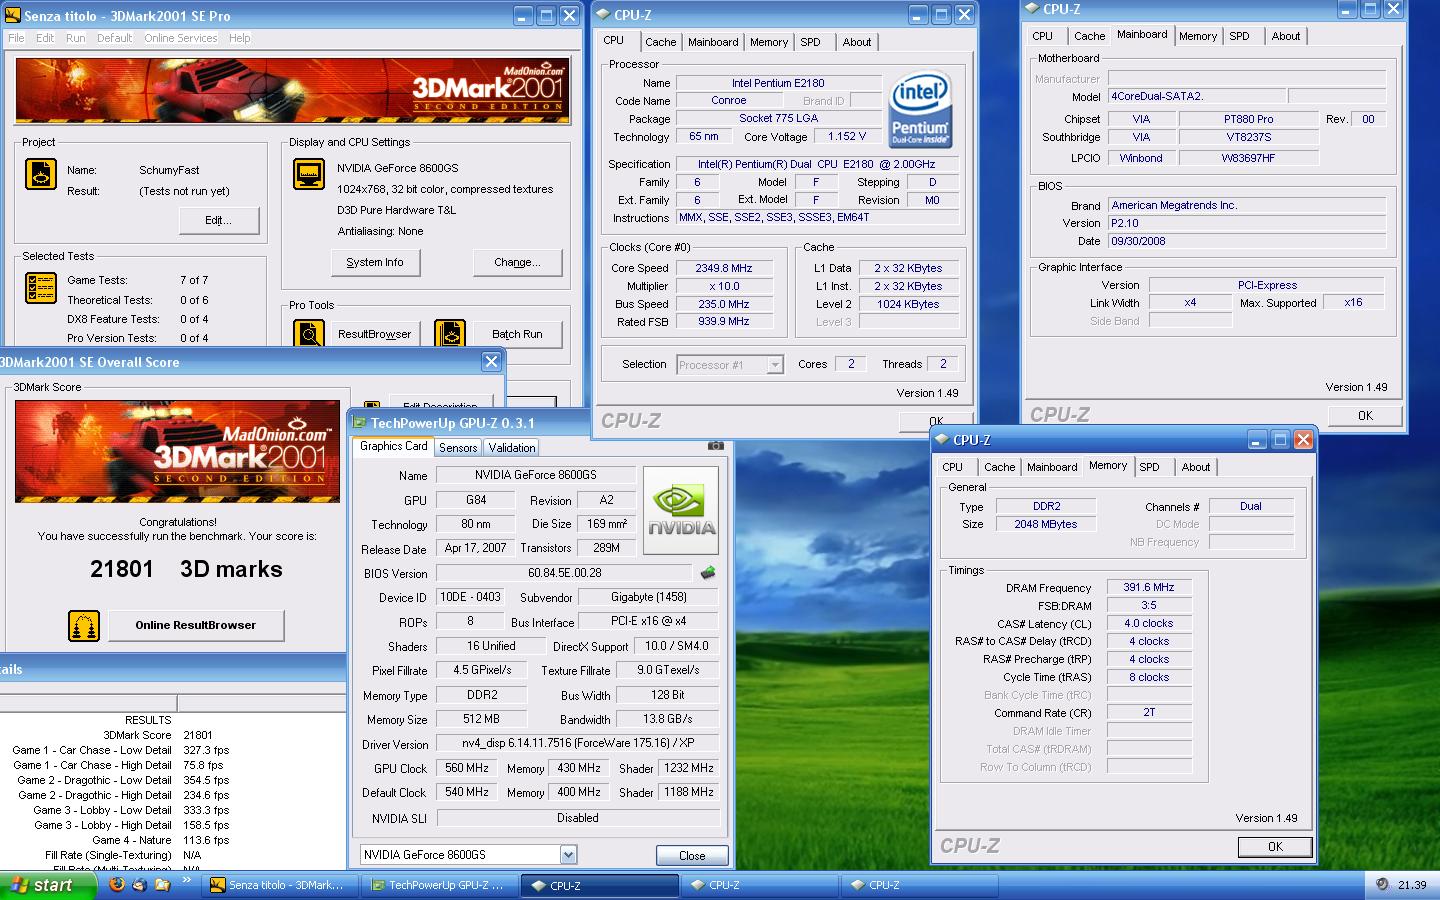Click the Intel Pentium logo in CPU-Z

coord(920,110)
